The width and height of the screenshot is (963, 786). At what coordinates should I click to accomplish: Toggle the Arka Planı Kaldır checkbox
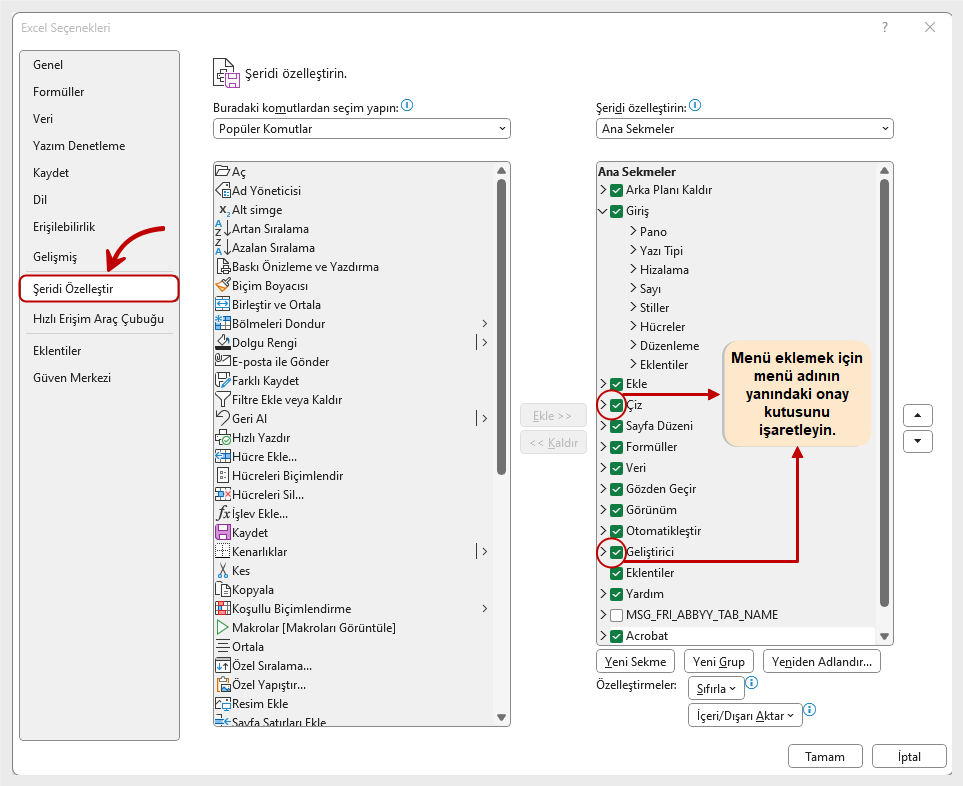[x=617, y=190]
